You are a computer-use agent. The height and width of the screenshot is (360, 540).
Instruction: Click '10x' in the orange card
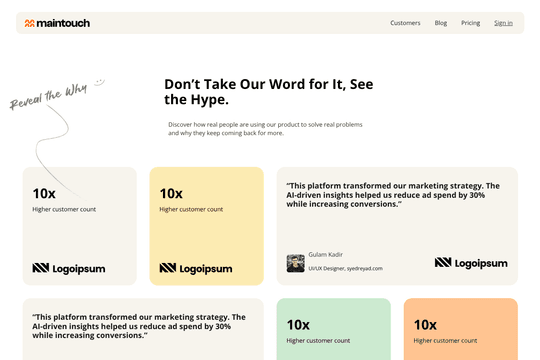coord(425,325)
